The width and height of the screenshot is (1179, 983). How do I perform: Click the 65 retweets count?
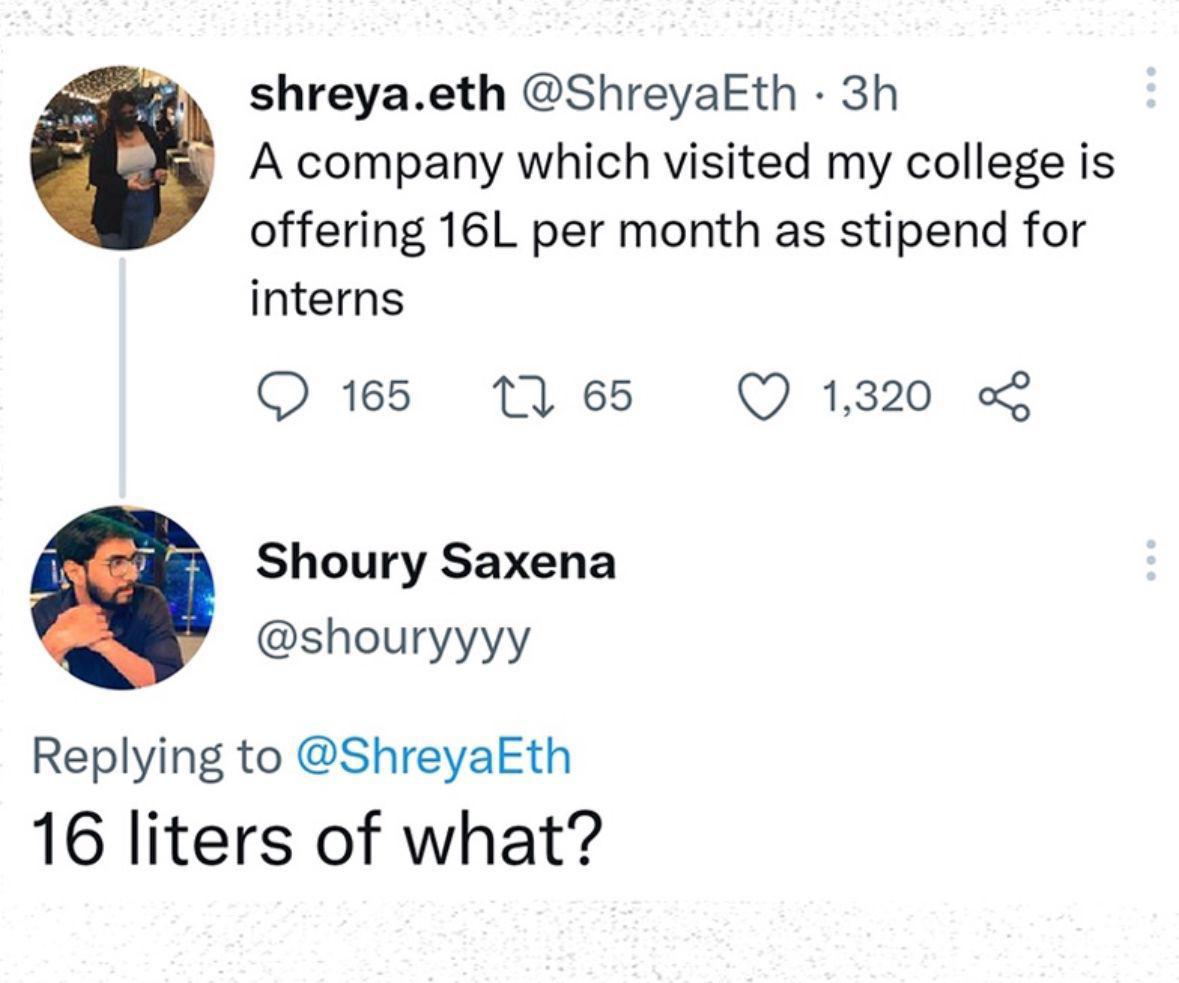coord(608,397)
